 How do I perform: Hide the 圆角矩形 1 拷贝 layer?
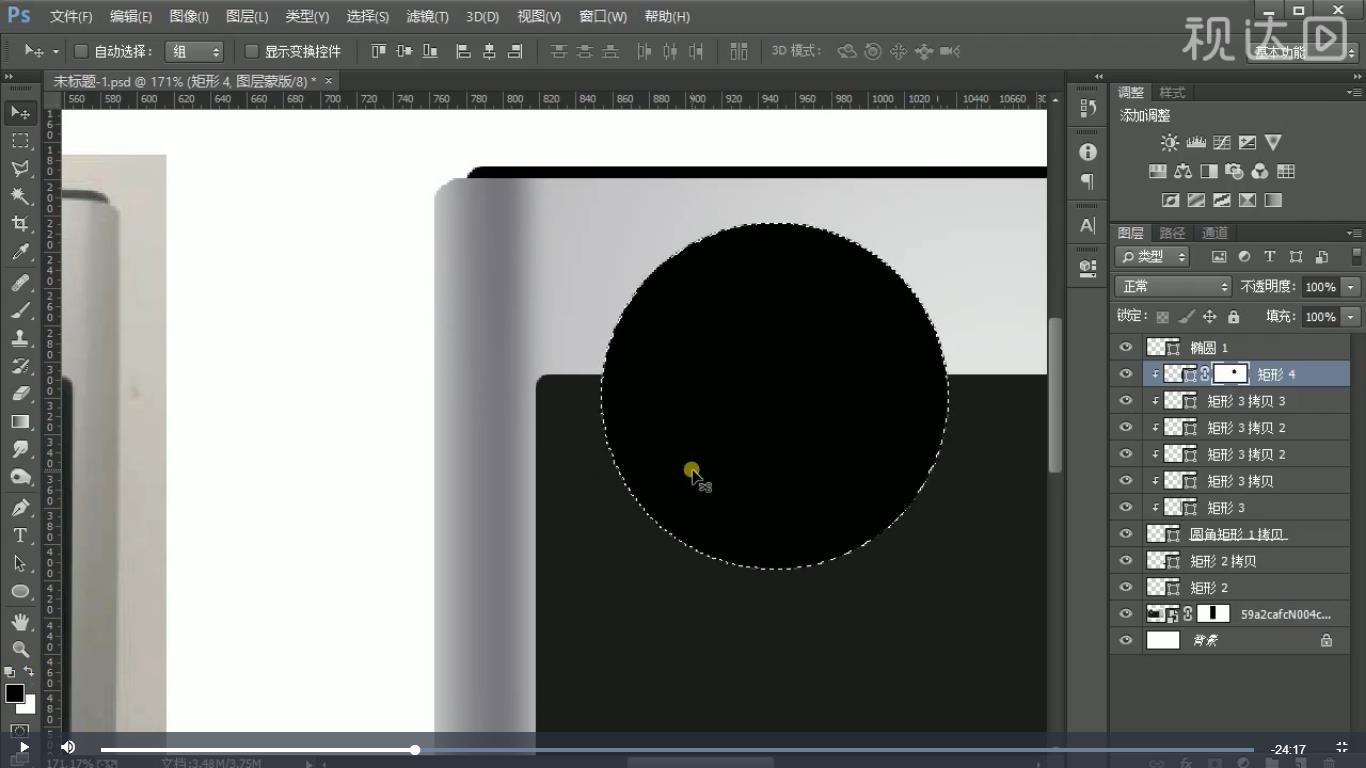coord(1126,534)
